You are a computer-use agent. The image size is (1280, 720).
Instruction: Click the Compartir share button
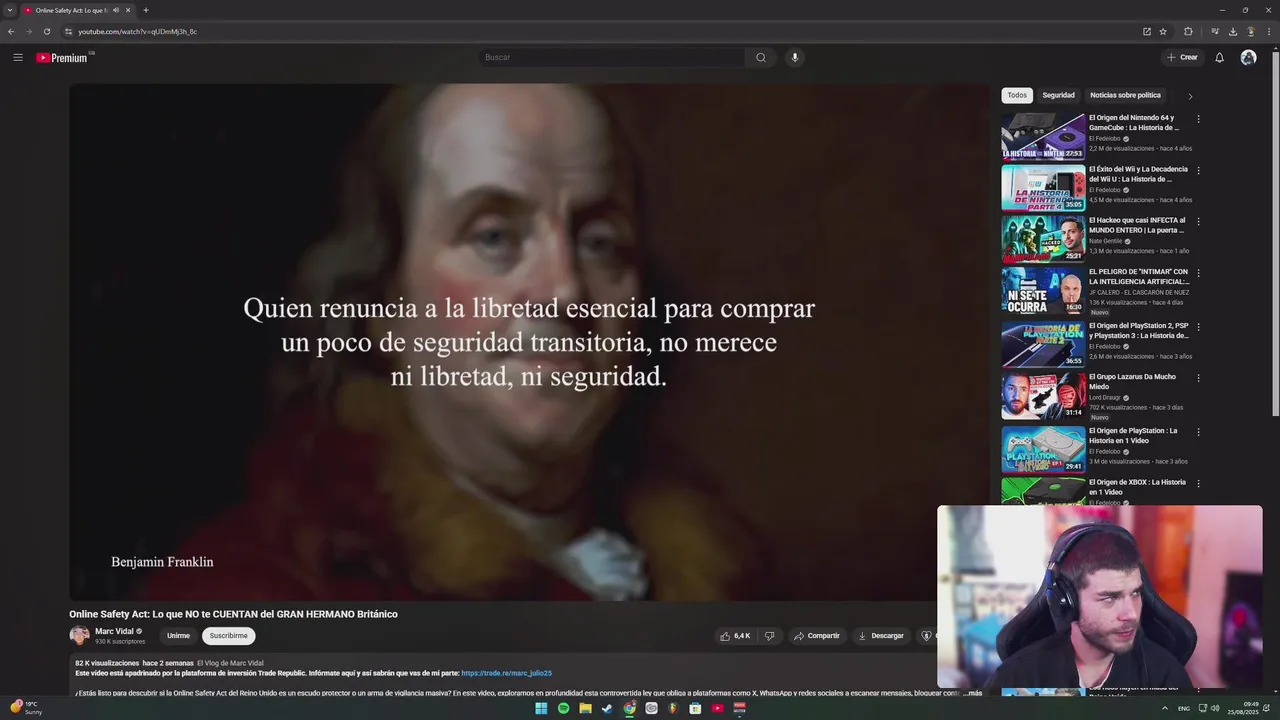(x=817, y=636)
